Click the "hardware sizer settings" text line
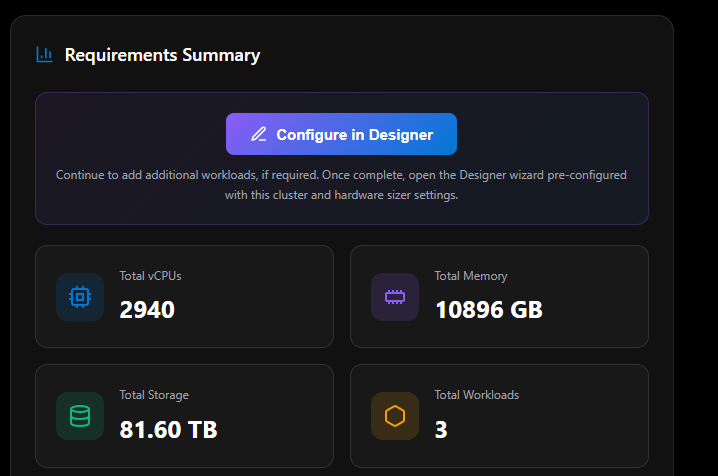 coord(341,195)
